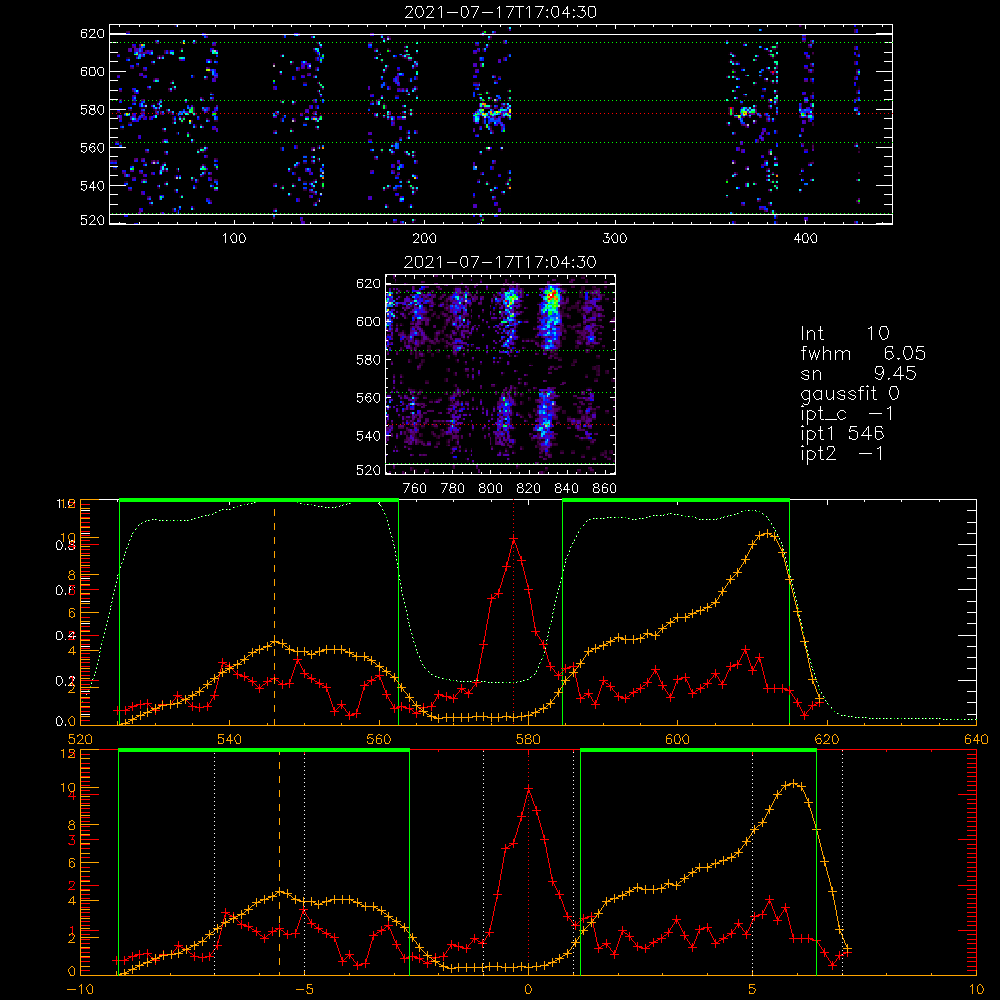The height and width of the screenshot is (1000, 1000).
Task: Click x-axis label 0 on the bottom plot
Action: [x=528, y=990]
